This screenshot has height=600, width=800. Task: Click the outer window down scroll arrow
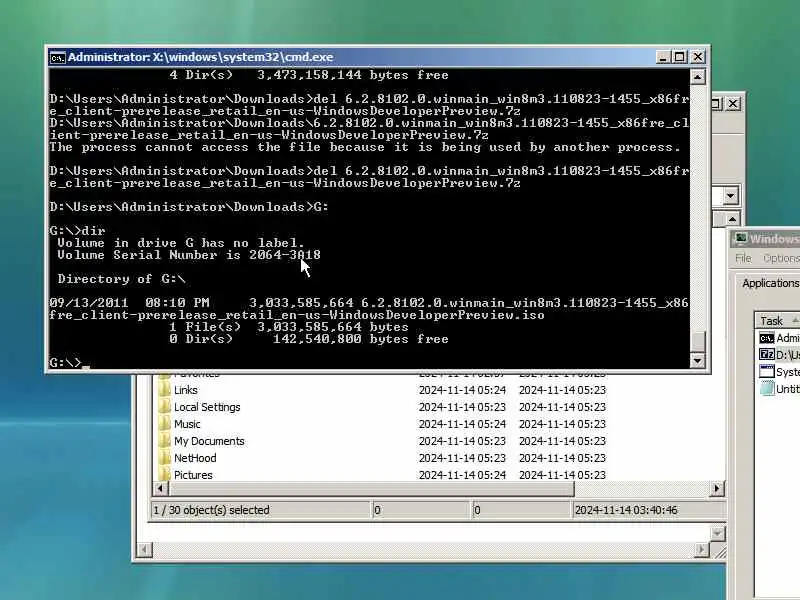pyautogui.click(x=717, y=534)
